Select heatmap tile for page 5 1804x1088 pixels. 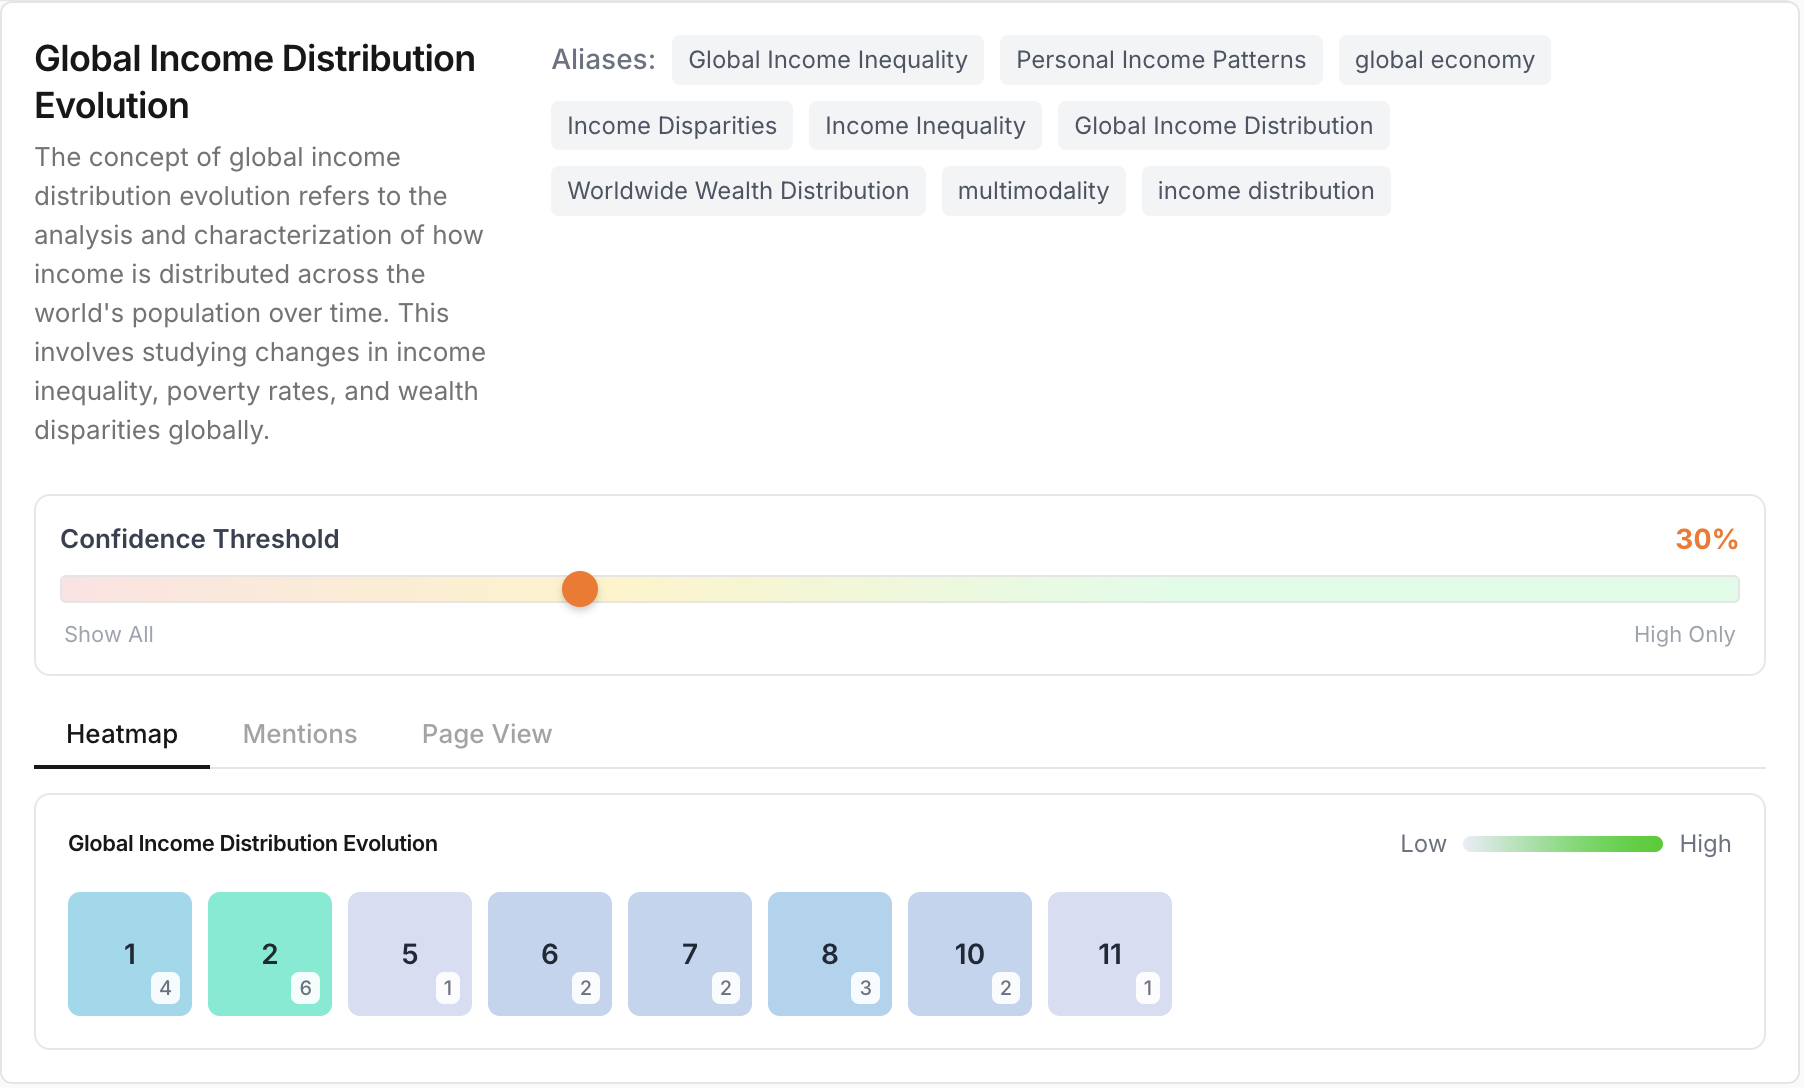tap(410, 953)
